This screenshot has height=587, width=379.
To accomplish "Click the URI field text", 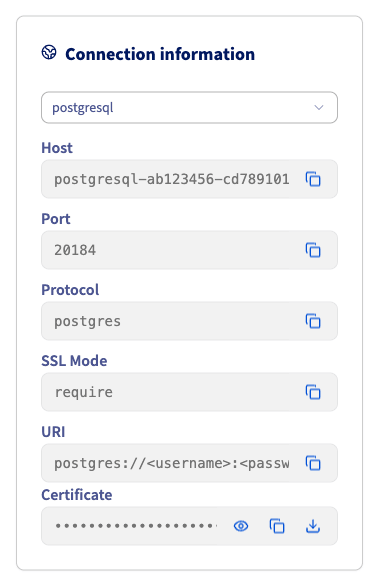I will 172,463.
